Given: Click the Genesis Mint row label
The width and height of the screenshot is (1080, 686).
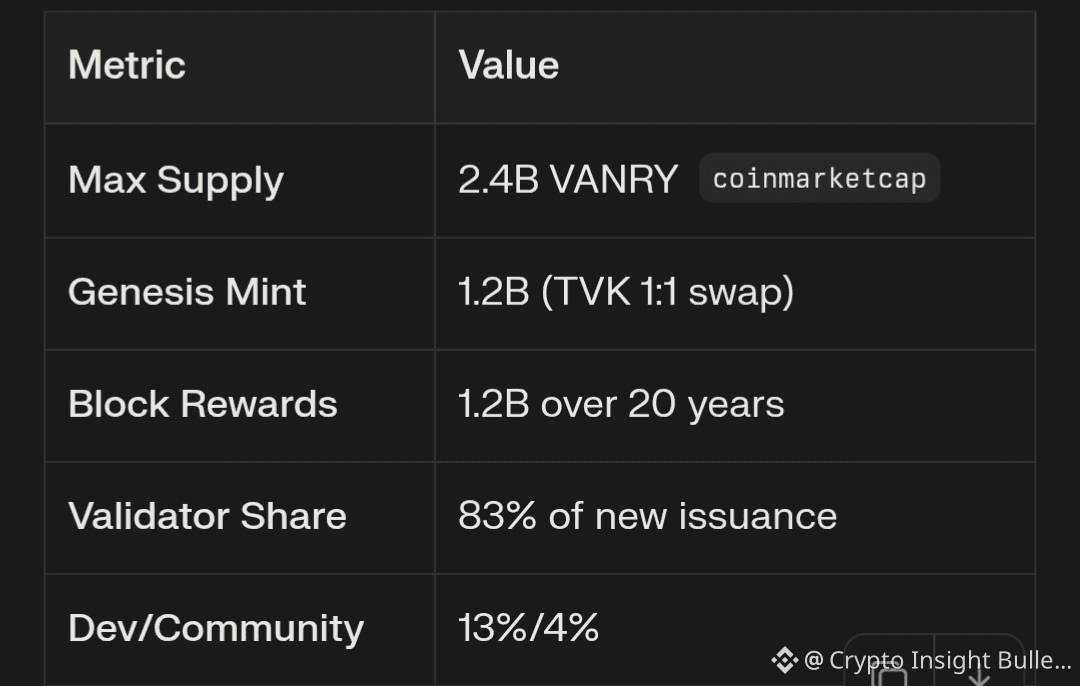Looking at the screenshot, I should pos(187,291).
